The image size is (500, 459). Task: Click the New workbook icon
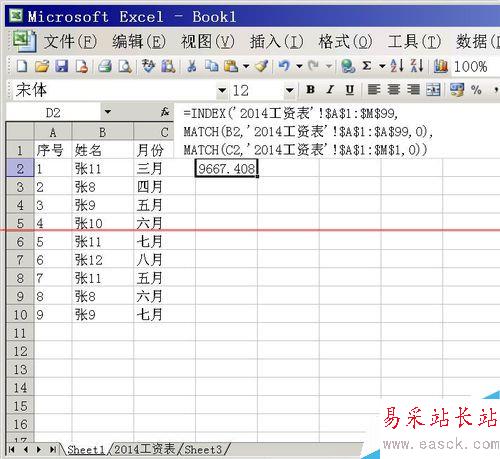[x=22, y=66]
